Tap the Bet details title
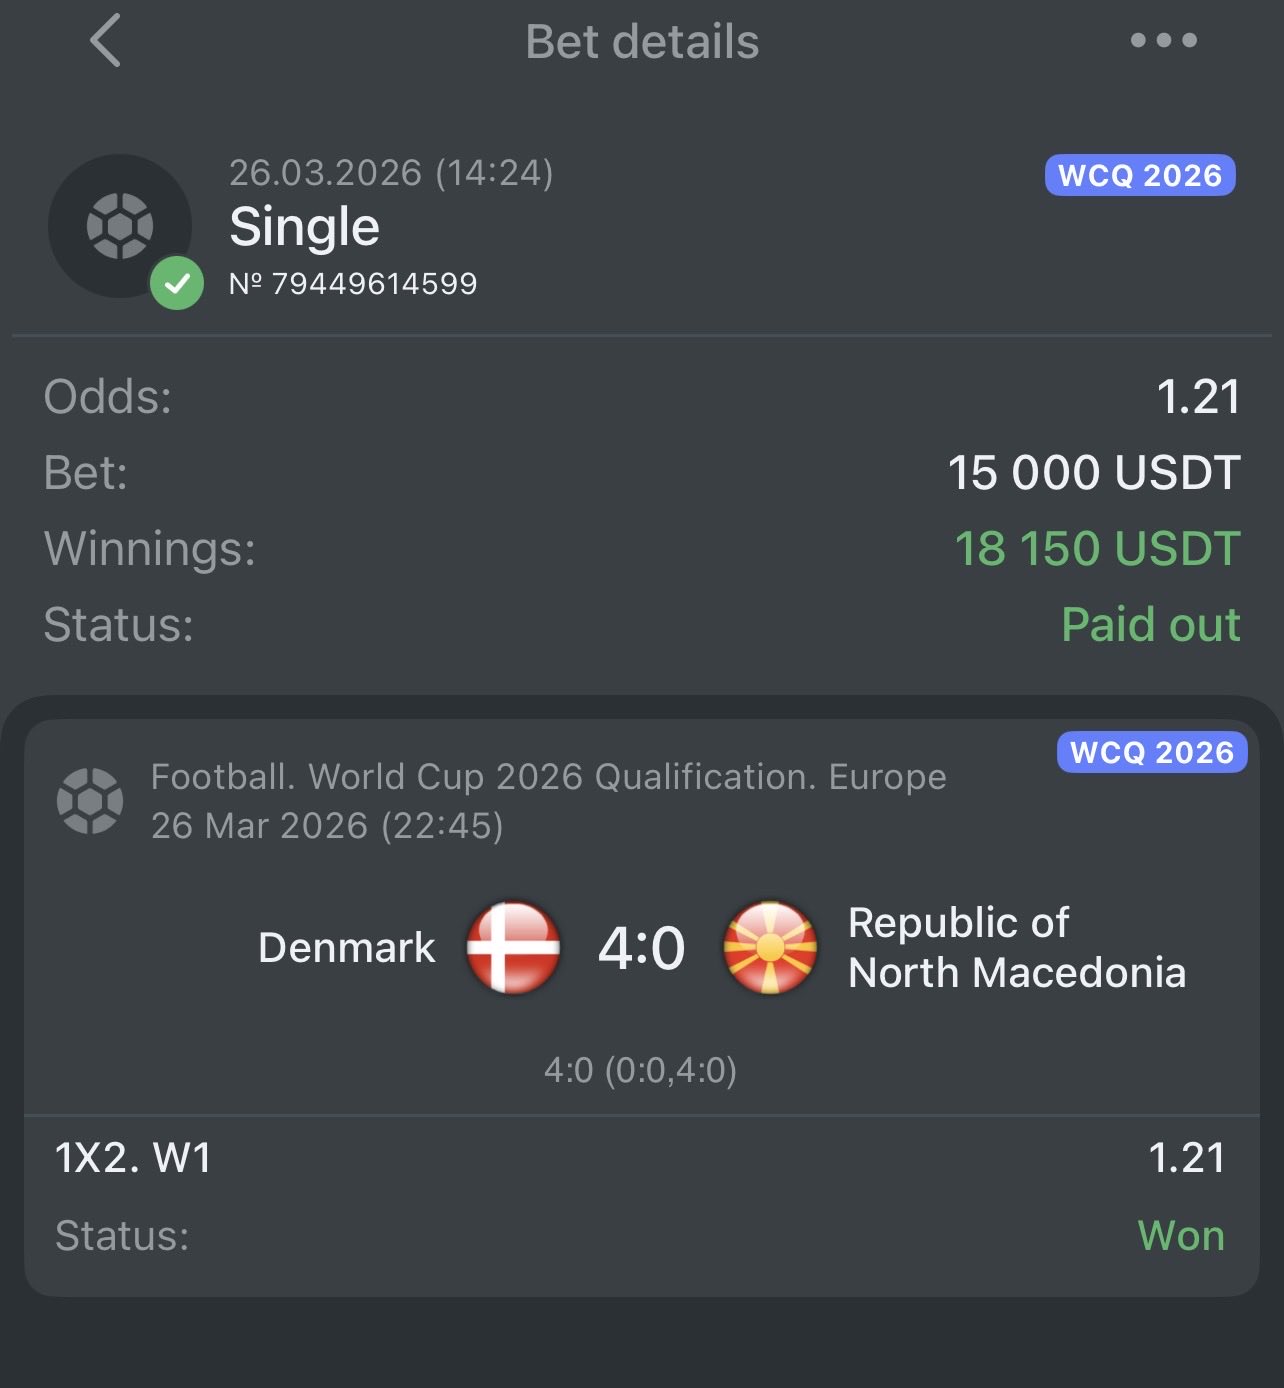This screenshot has width=1284, height=1388. (x=642, y=42)
